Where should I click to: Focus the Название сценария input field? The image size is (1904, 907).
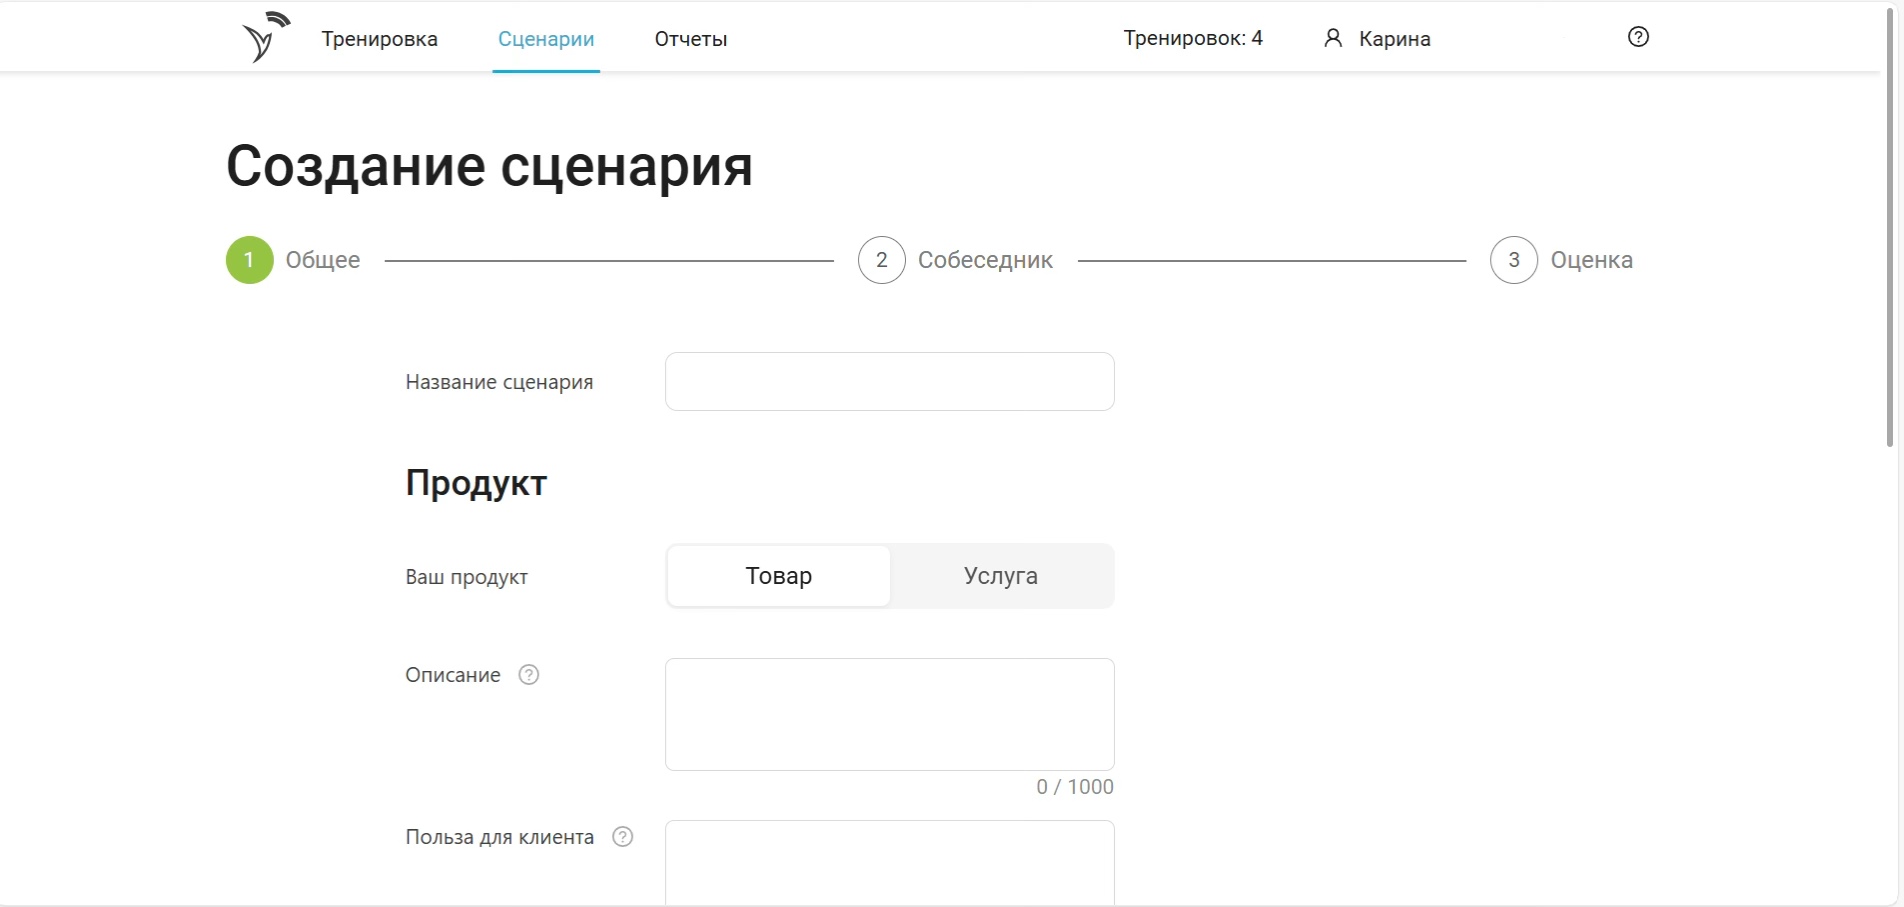point(889,381)
